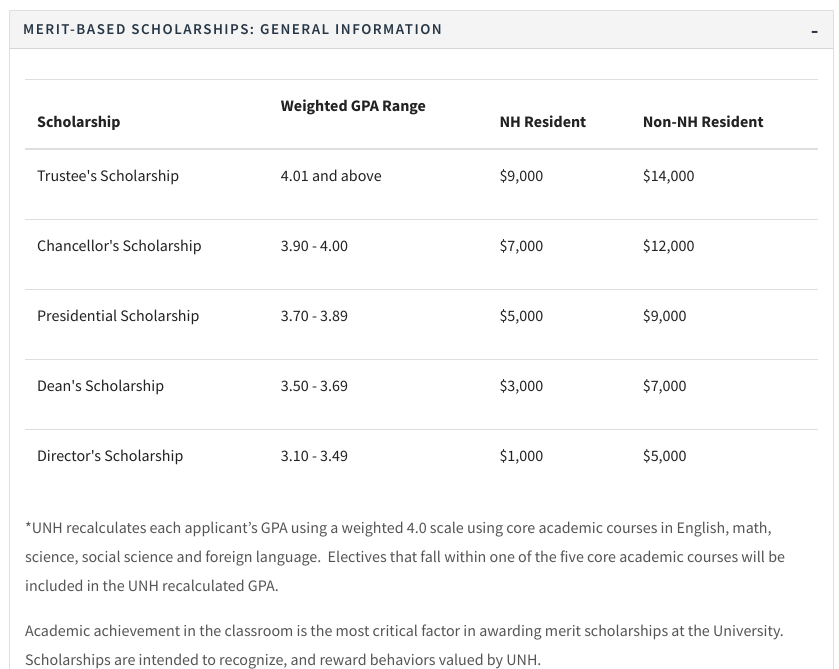Click the 4.01 and above GPA cell
Image resolution: width=839 pixels, height=669 pixels.
[331, 176]
